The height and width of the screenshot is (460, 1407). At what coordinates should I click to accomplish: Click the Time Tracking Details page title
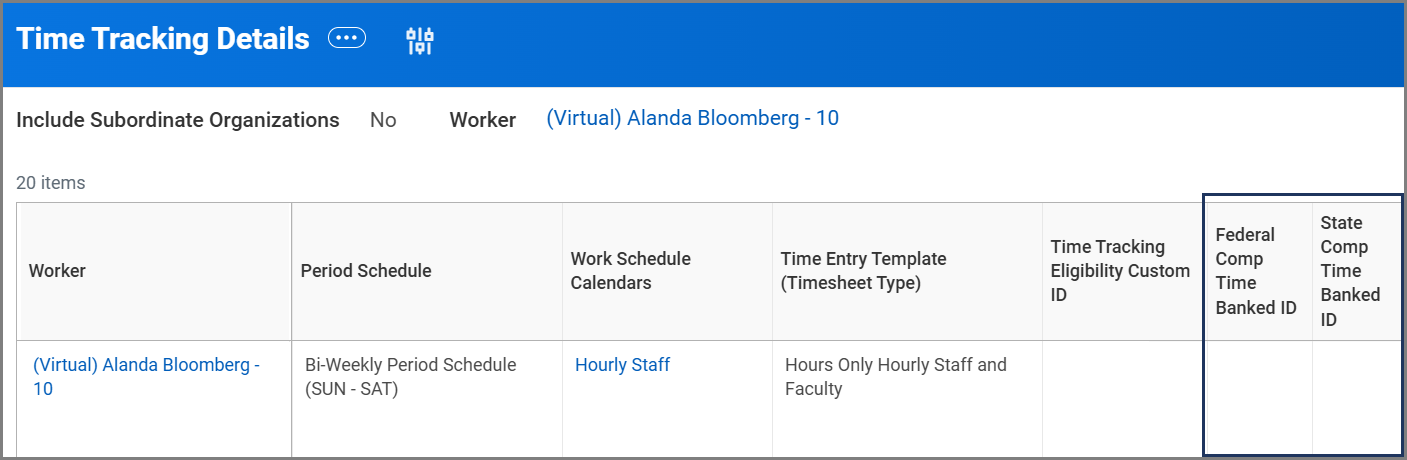click(163, 39)
